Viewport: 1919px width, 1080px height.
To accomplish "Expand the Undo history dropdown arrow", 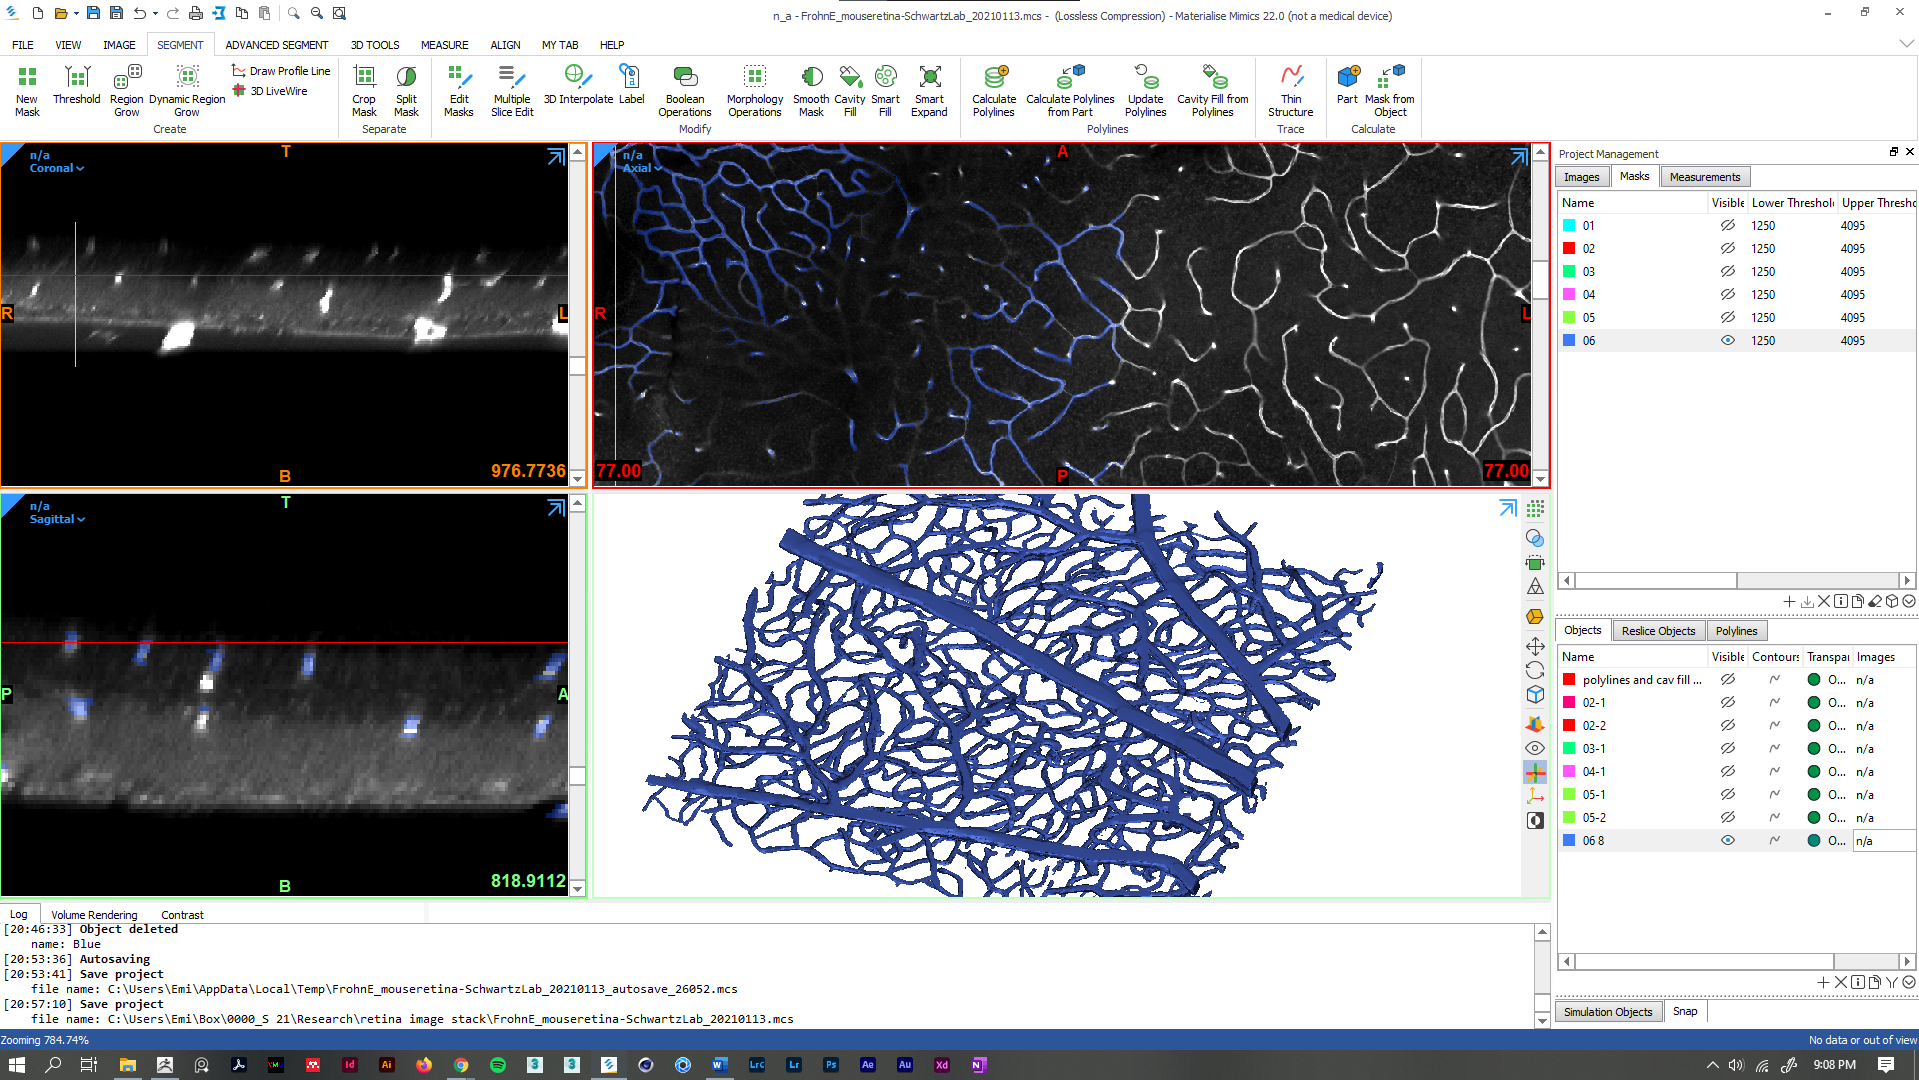I will [x=155, y=13].
